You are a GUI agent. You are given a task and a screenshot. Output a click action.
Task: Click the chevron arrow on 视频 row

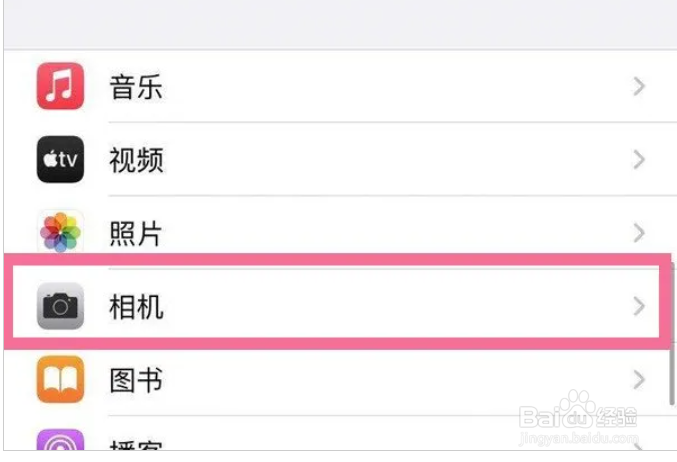(x=639, y=160)
